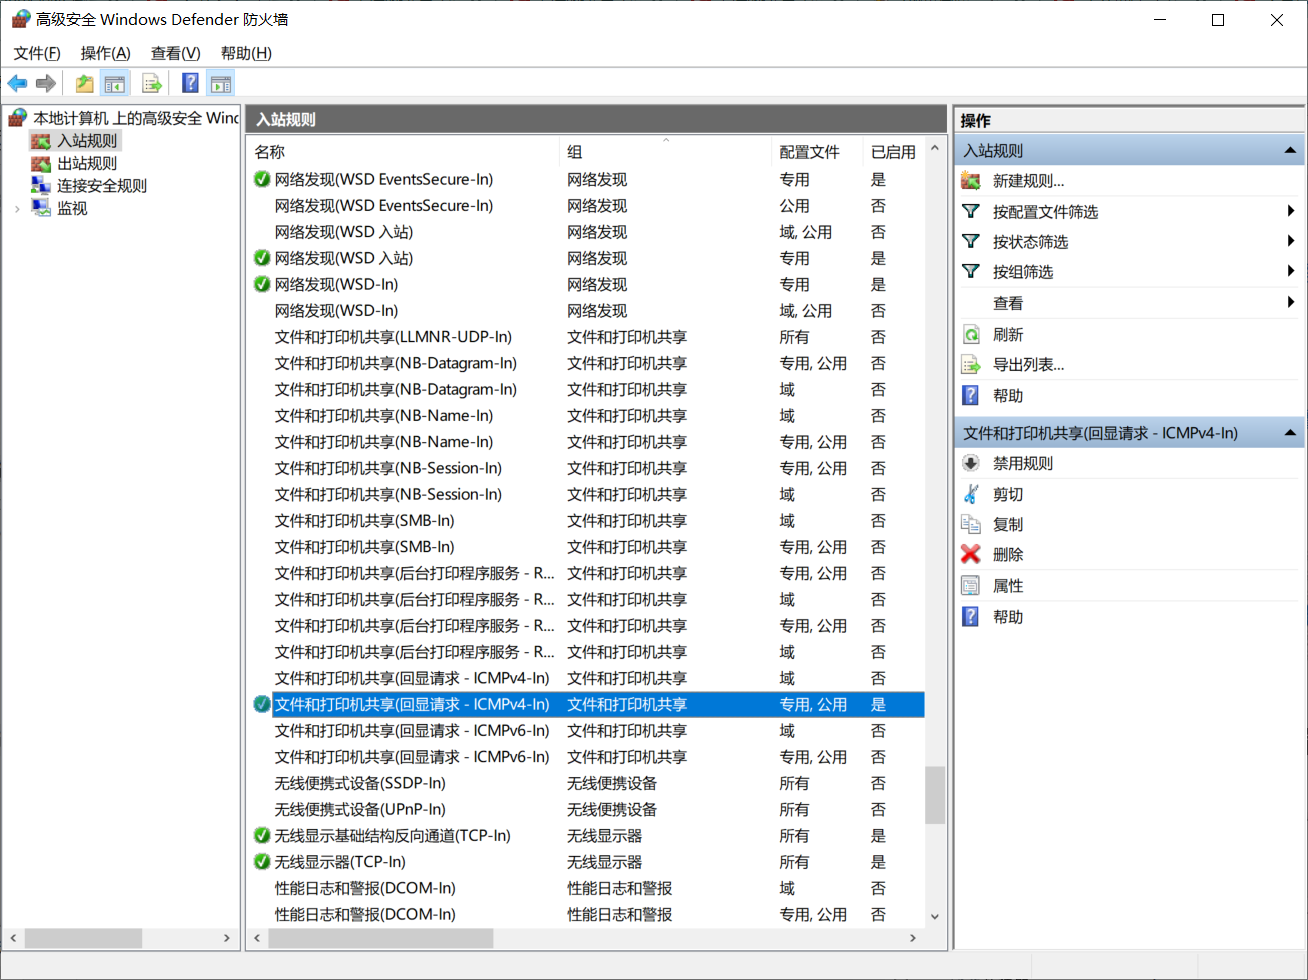
Task: Open 按组筛选 submenu arrow
Action: [x=1291, y=271]
